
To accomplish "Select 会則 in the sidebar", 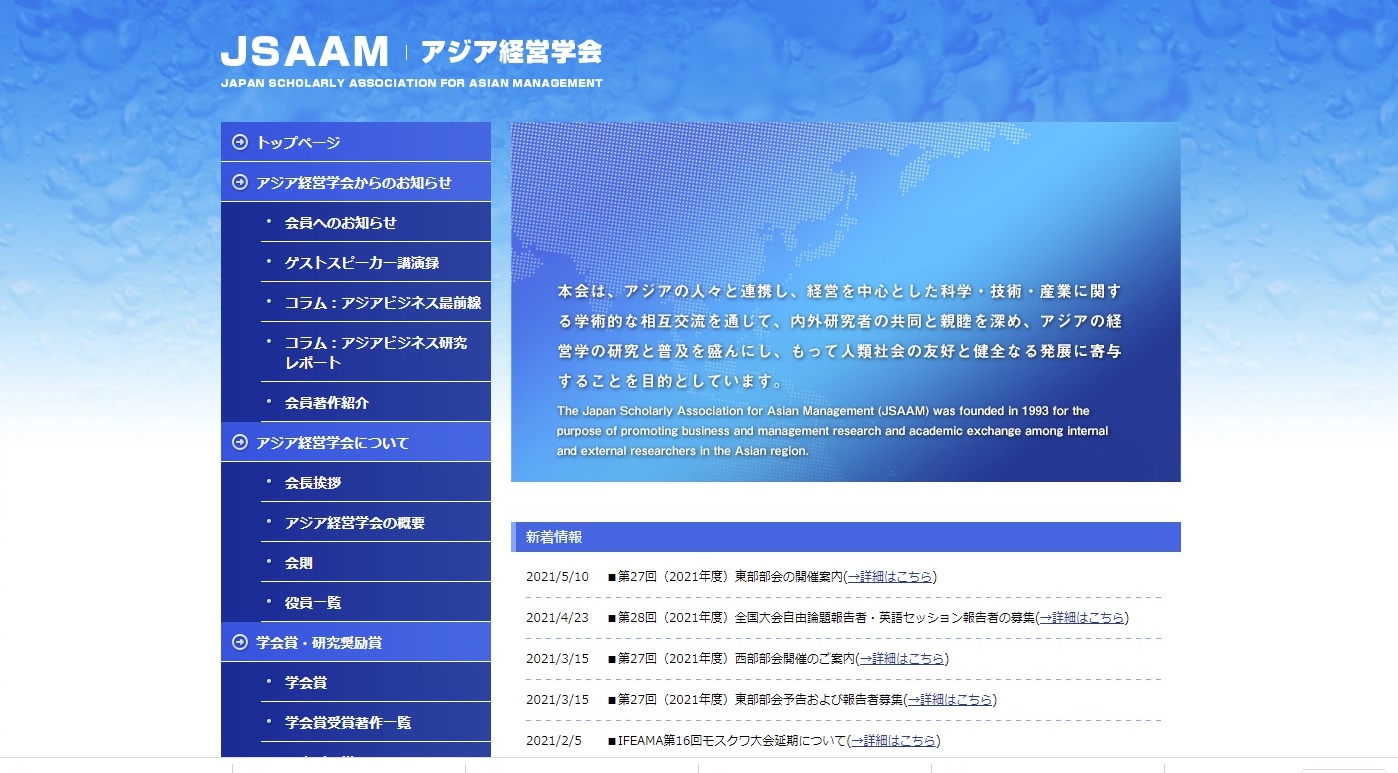I will (x=376, y=562).
